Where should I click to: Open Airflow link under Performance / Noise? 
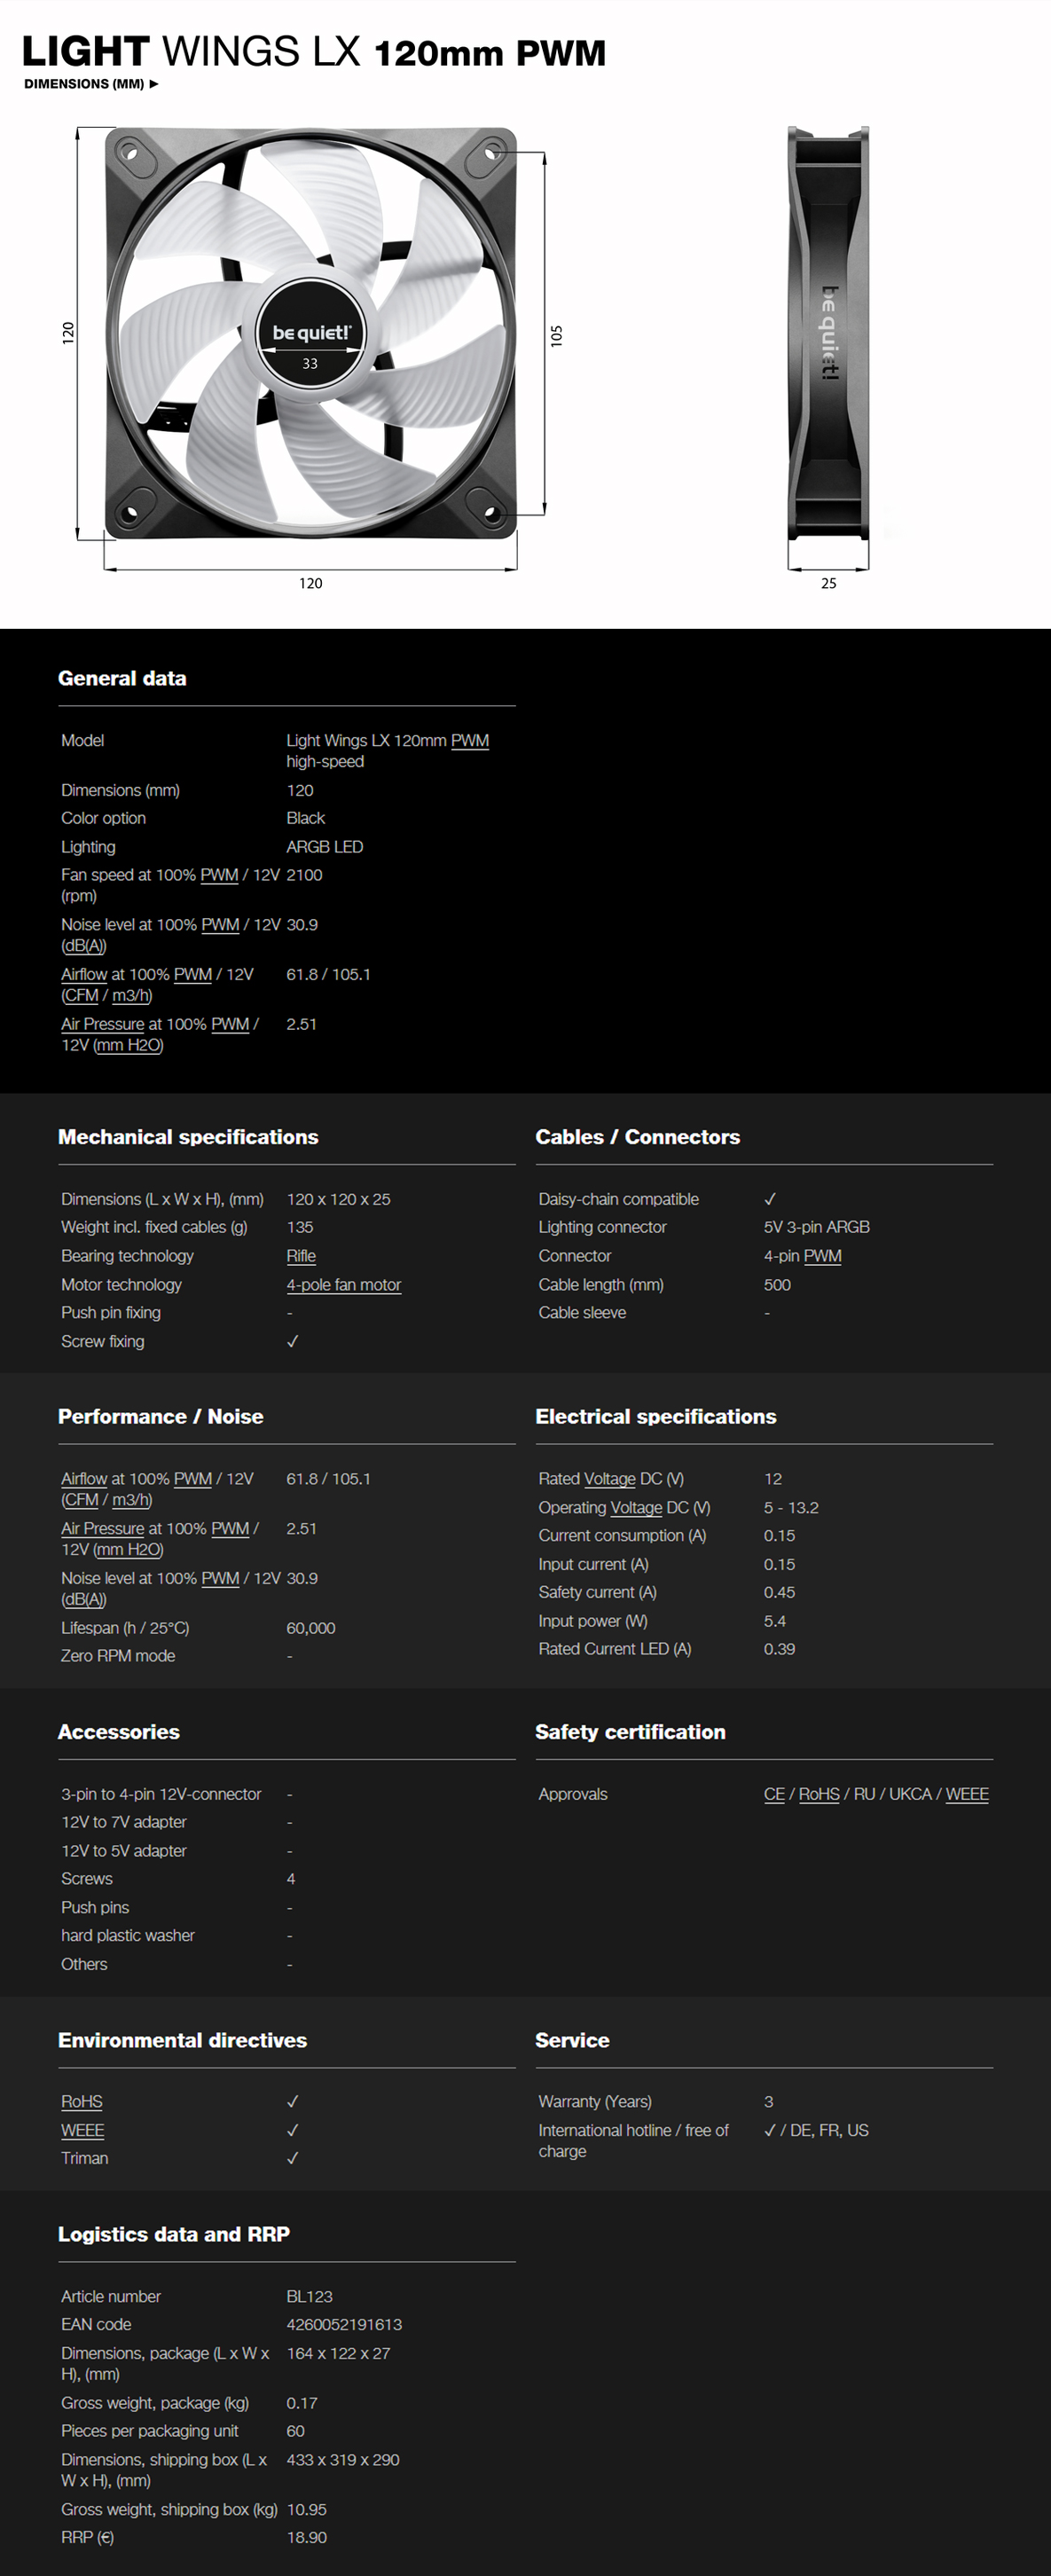[x=84, y=1479]
